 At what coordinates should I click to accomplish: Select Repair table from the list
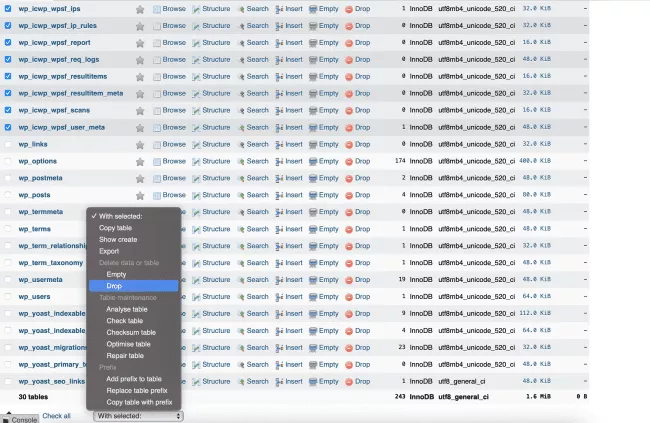pos(125,355)
